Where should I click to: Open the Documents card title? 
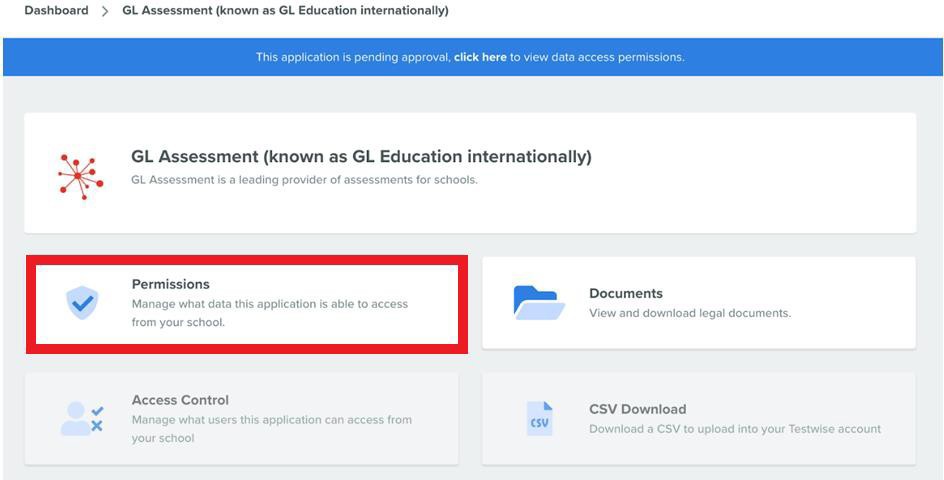(x=626, y=293)
